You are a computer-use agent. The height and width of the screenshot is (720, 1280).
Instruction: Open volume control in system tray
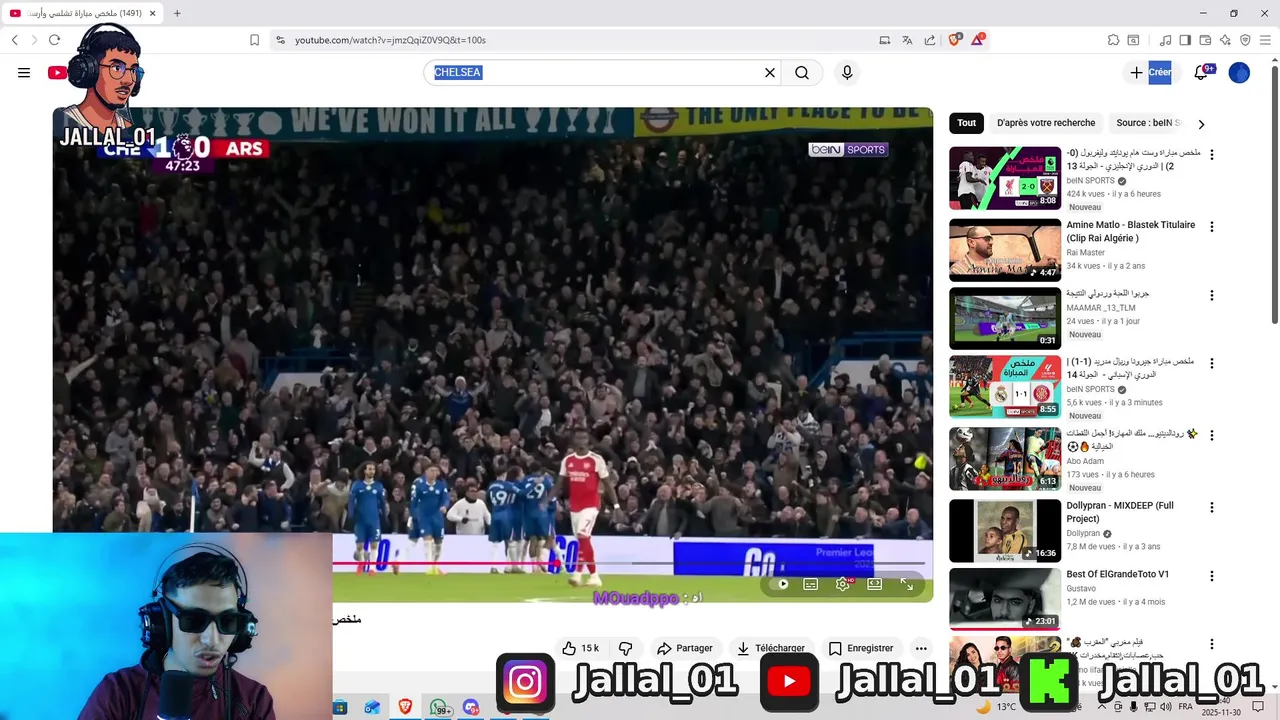pyautogui.click(x=1164, y=707)
